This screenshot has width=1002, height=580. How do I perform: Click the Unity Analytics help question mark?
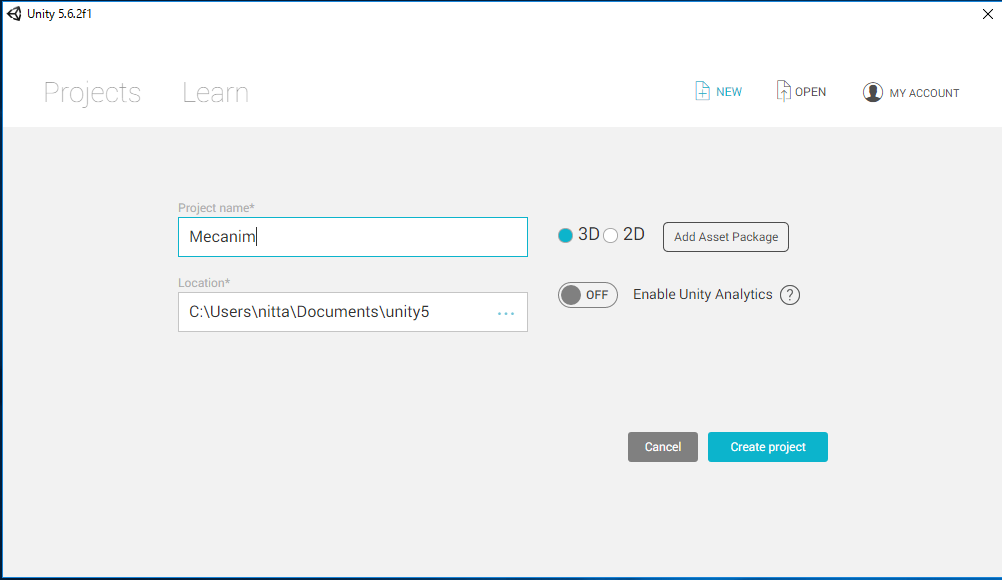(x=790, y=295)
